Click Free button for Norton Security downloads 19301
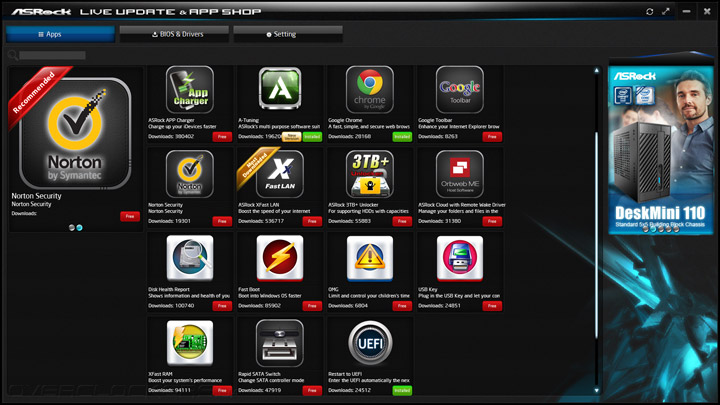720x405 pixels. click(x=222, y=221)
